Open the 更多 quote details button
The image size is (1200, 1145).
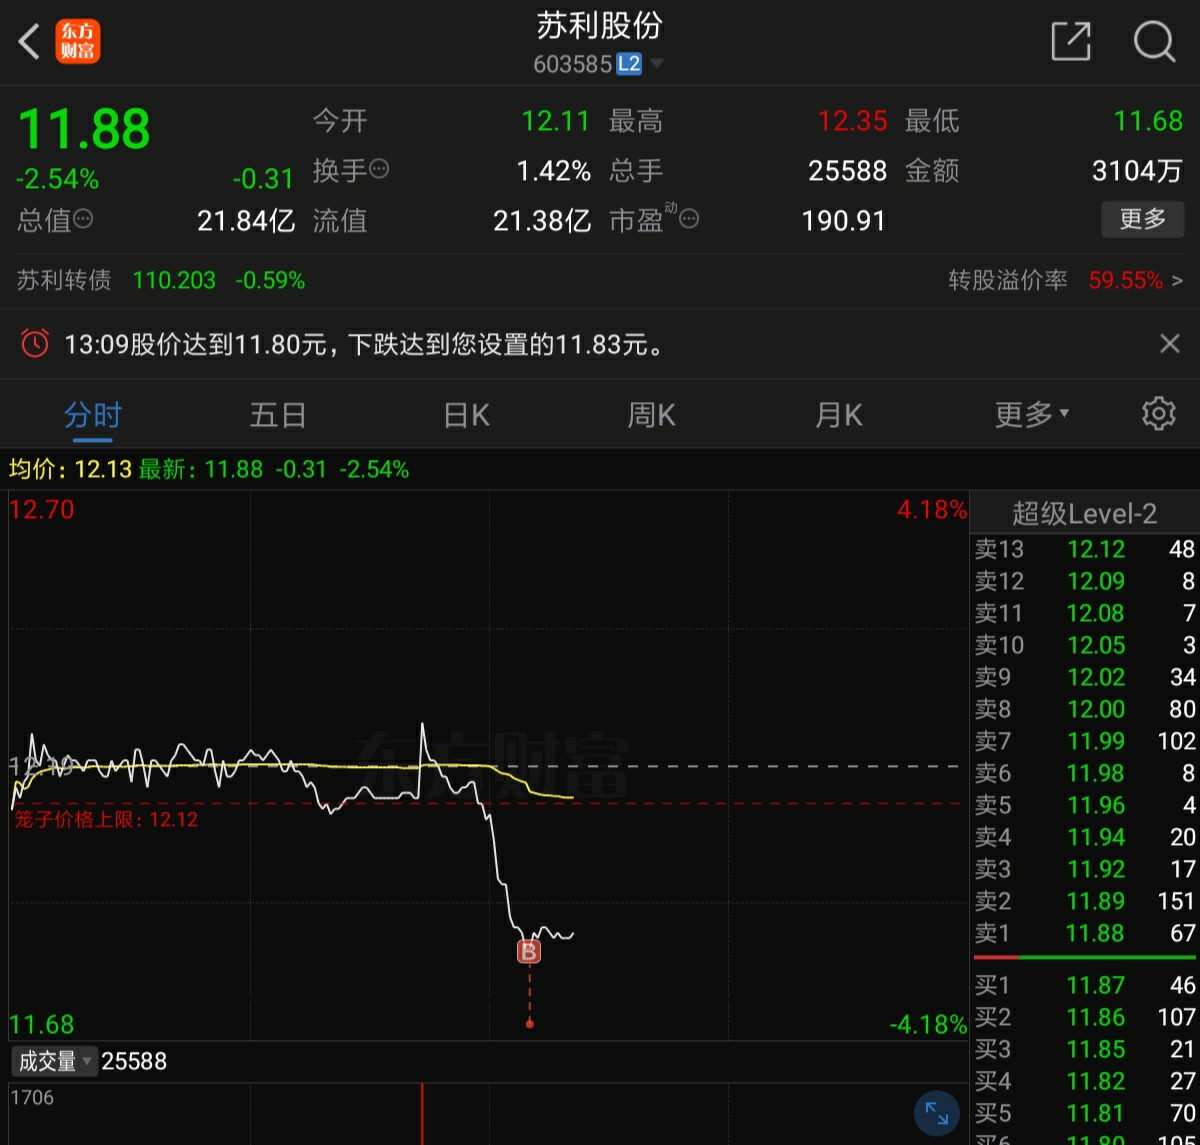pyautogui.click(x=1143, y=219)
